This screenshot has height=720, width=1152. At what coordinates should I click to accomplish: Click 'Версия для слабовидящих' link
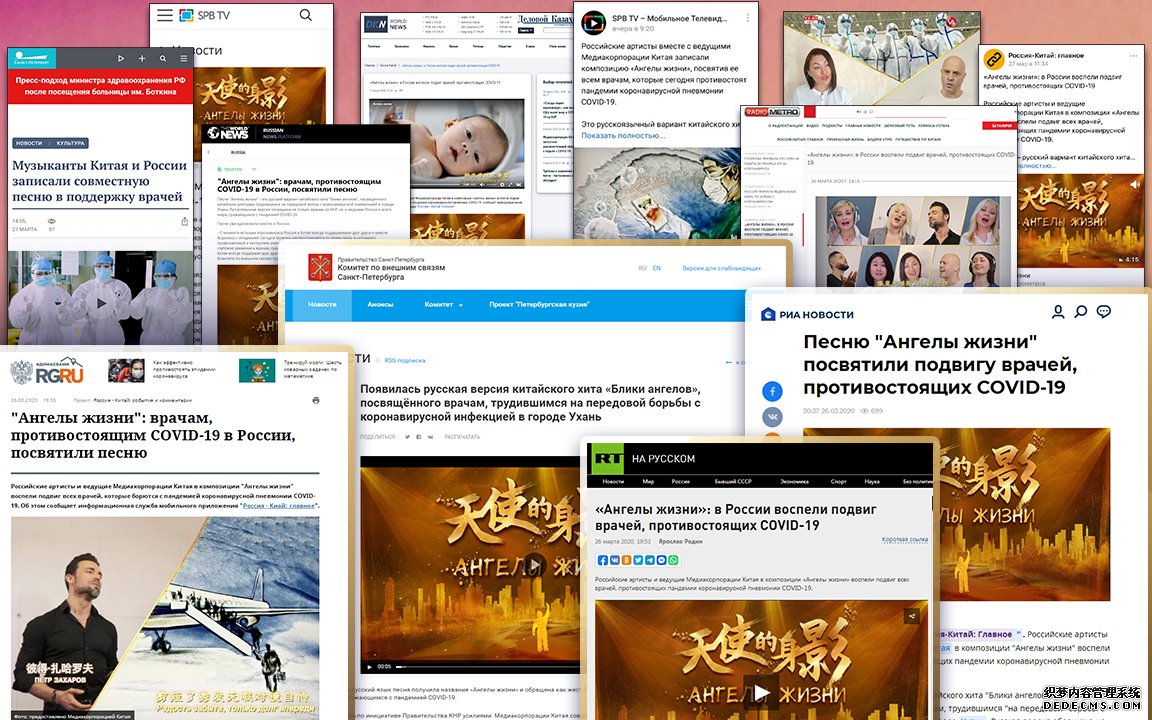[721, 268]
